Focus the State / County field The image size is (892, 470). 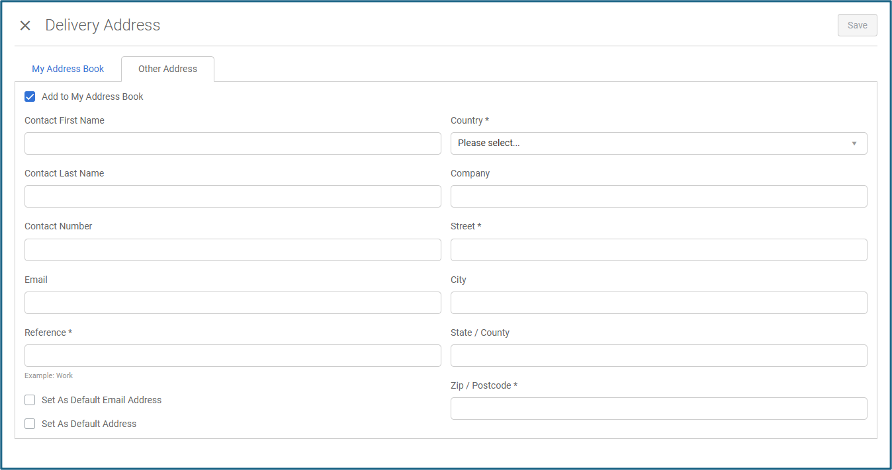[658, 355]
